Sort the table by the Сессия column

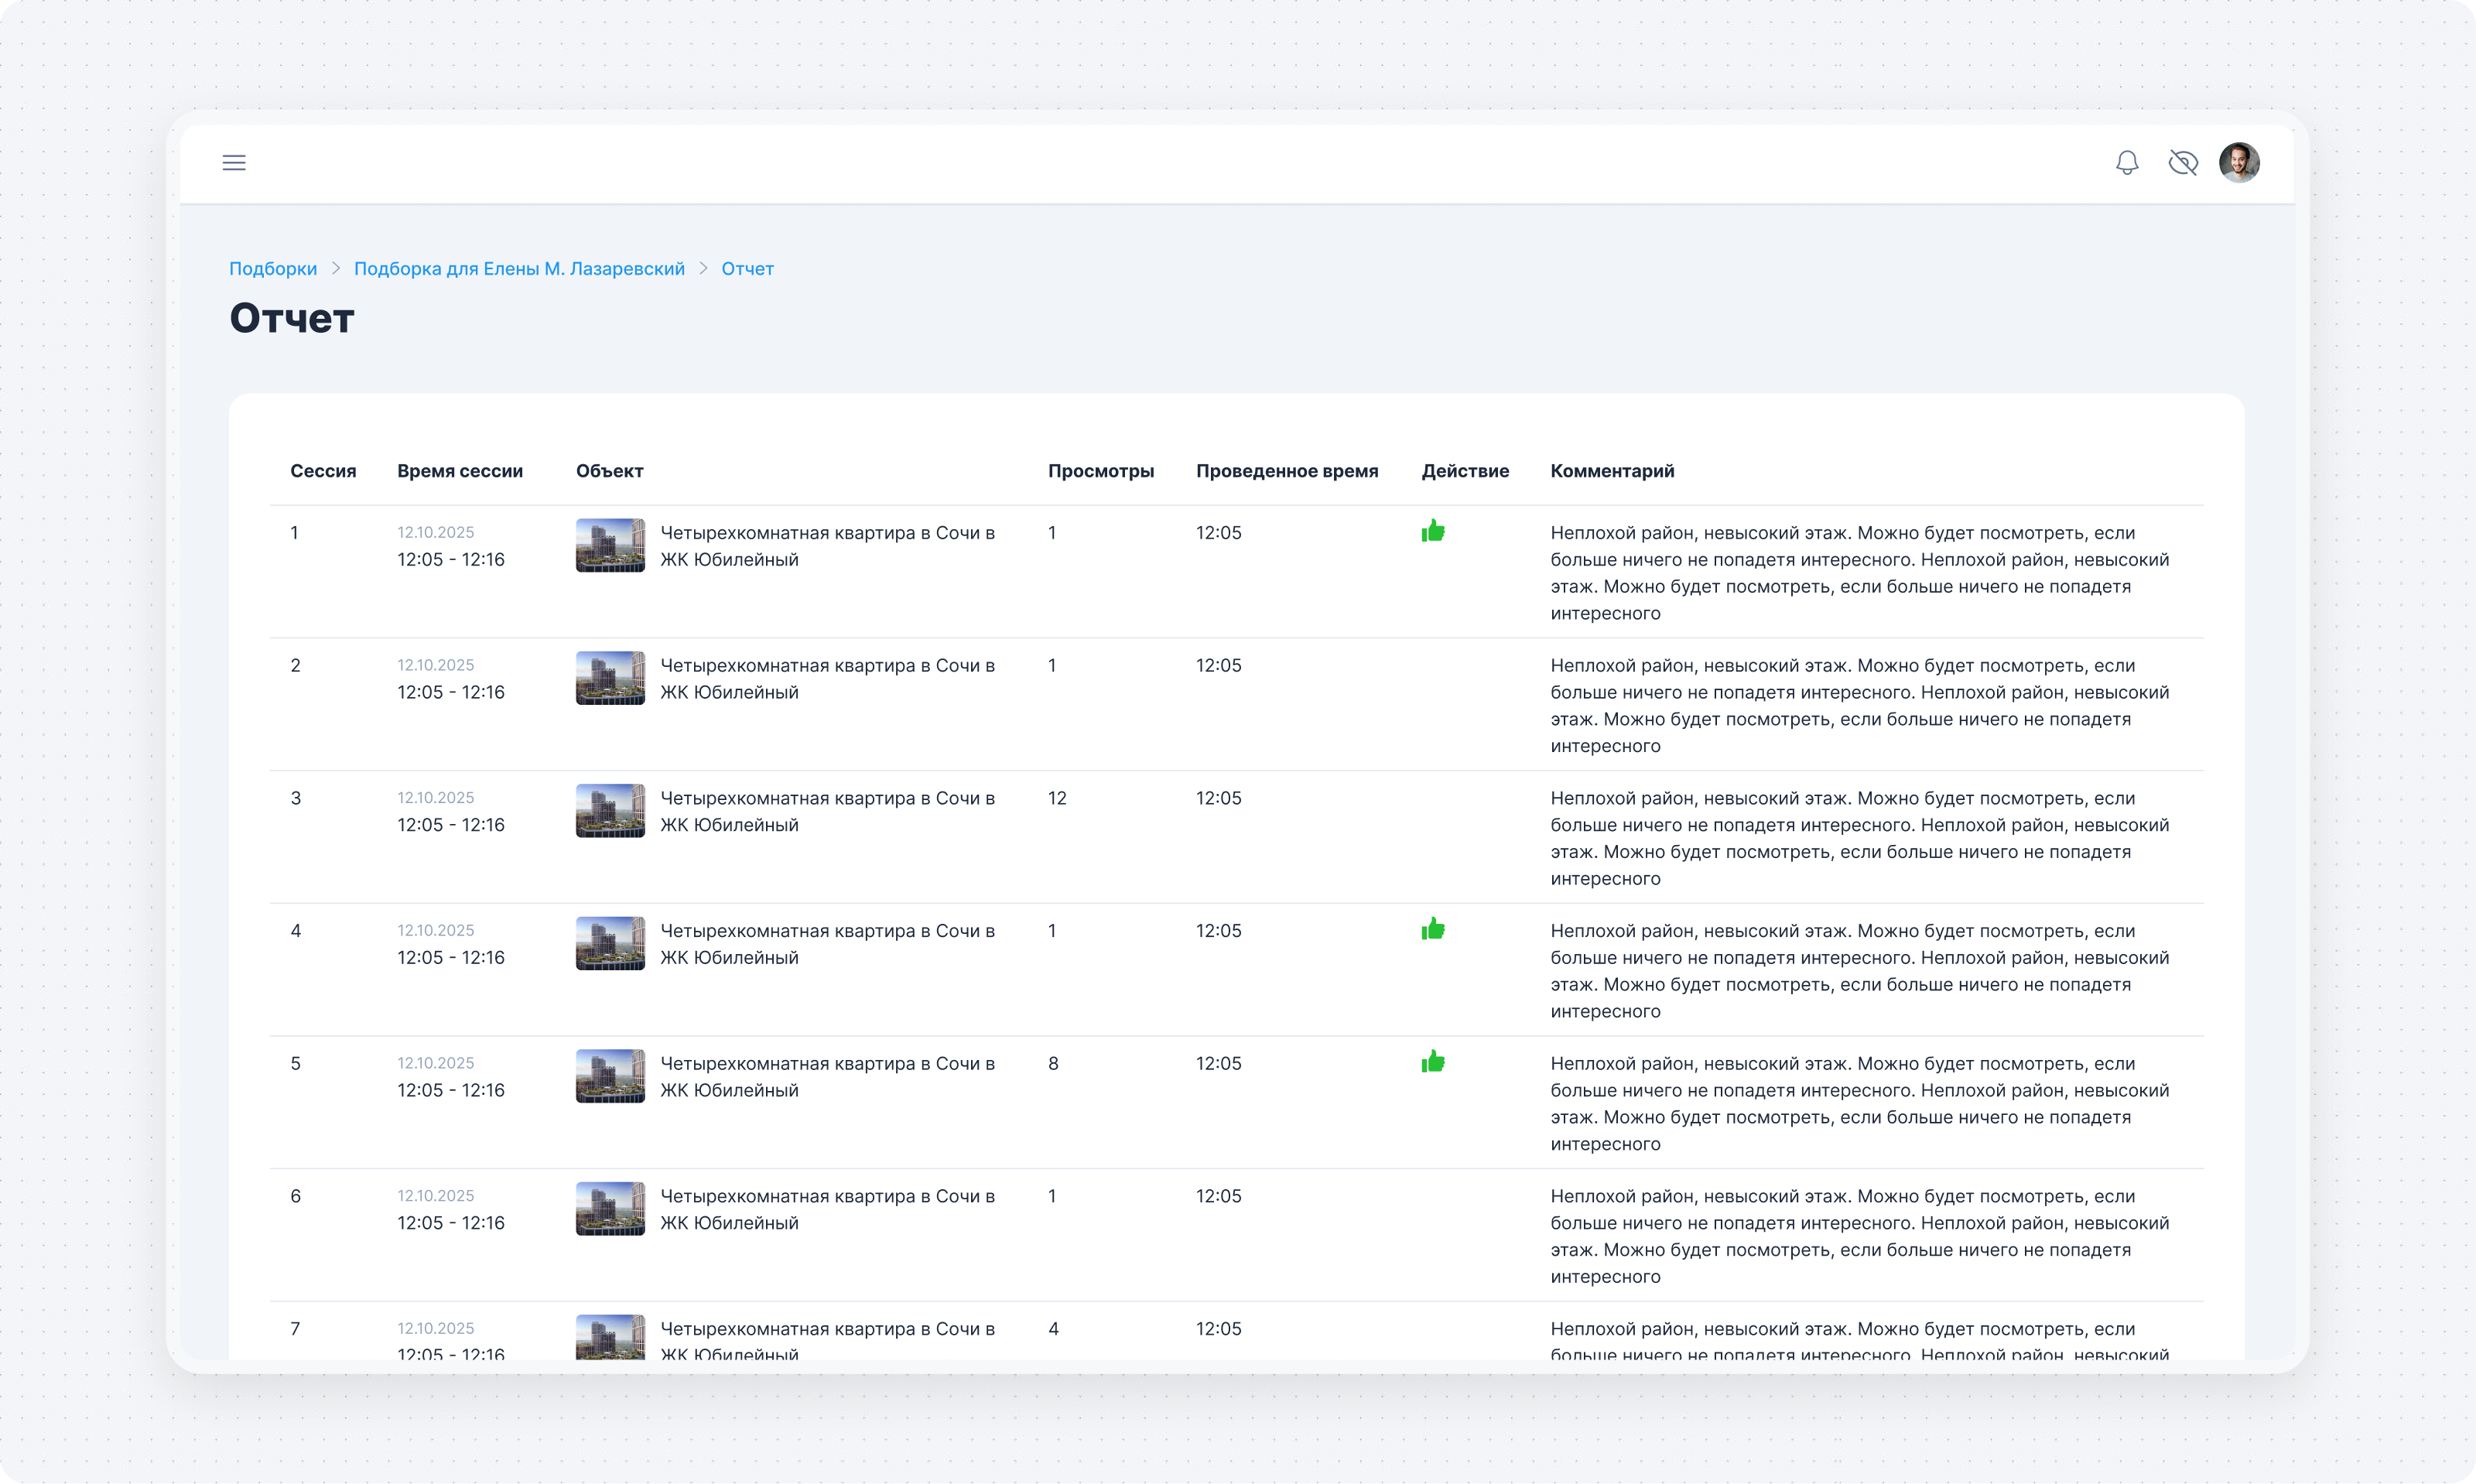[x=323, y=470]
